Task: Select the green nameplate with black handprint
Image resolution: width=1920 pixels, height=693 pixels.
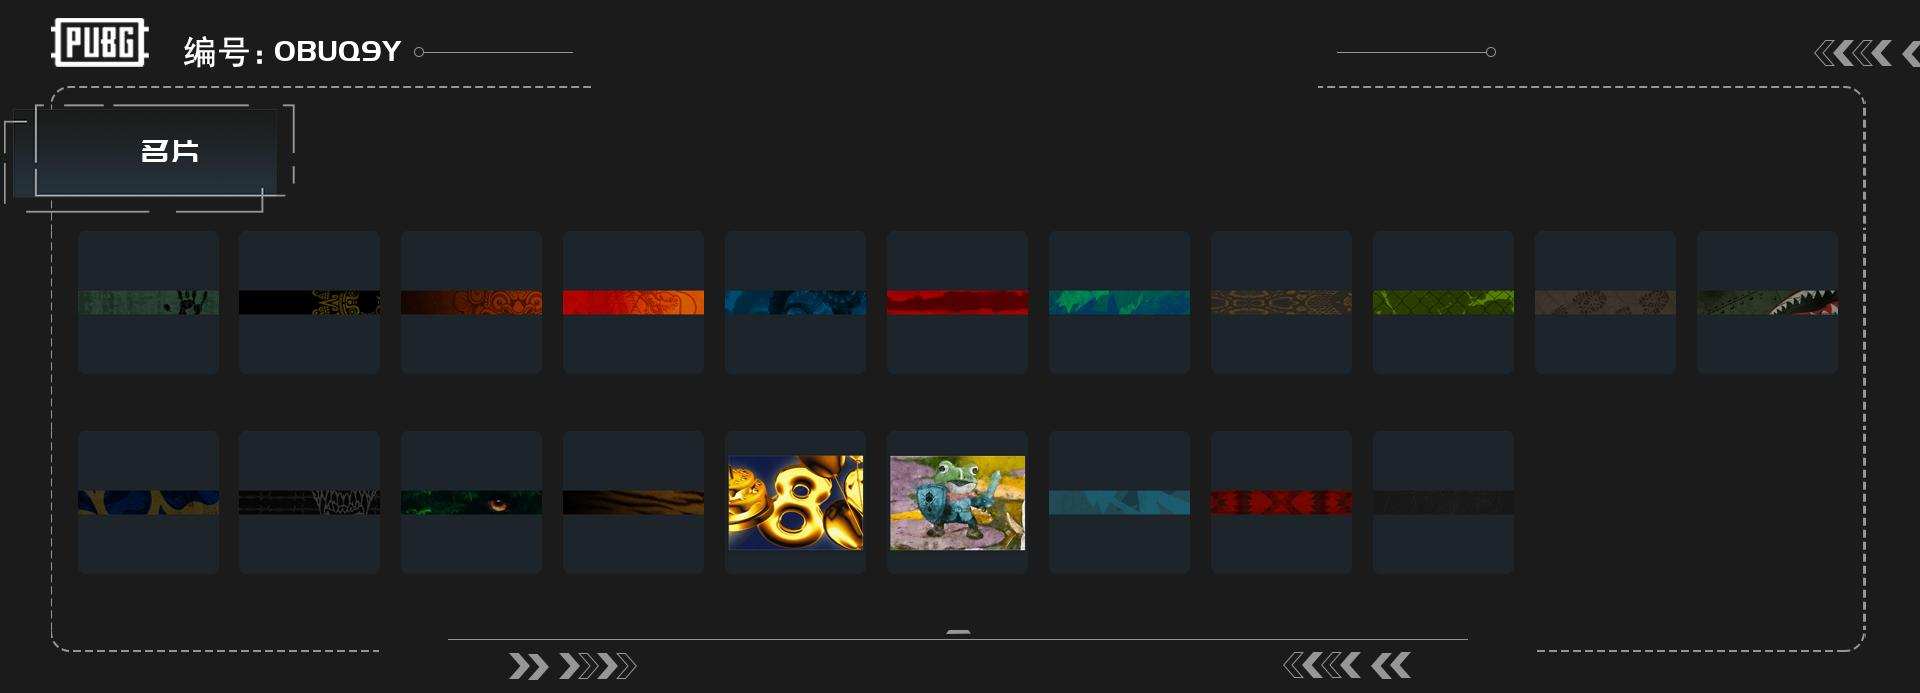Action: [148, 302]
